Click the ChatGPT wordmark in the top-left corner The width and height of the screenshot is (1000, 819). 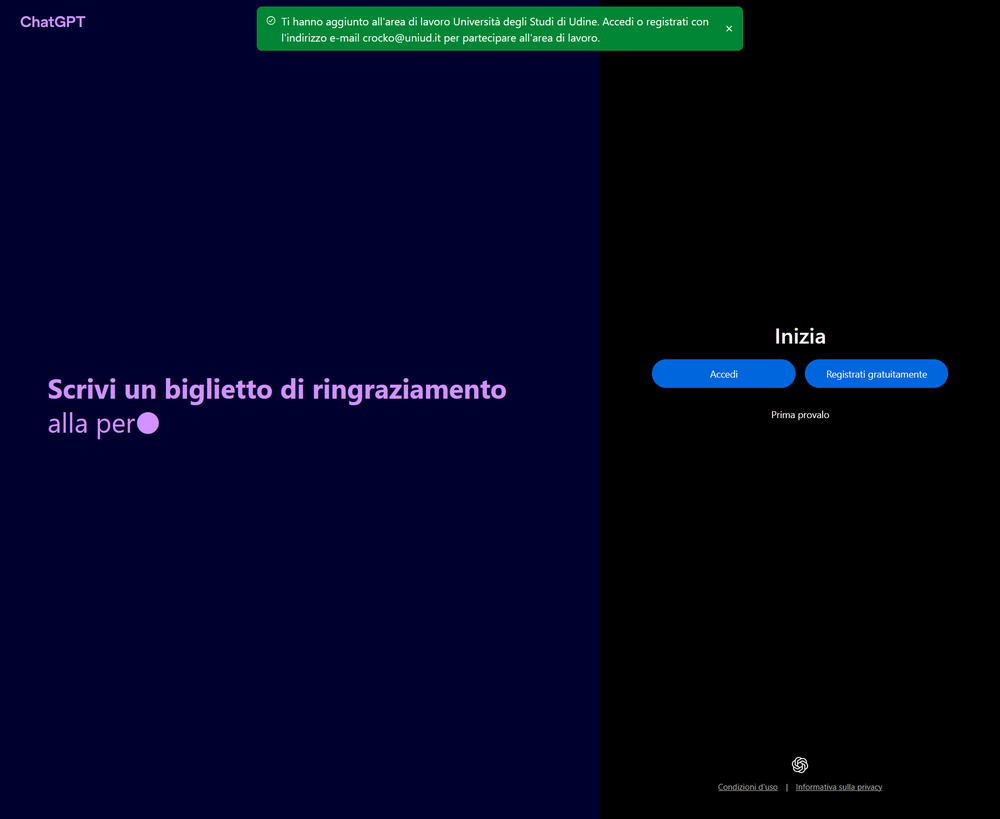click(x=52, y=21)
